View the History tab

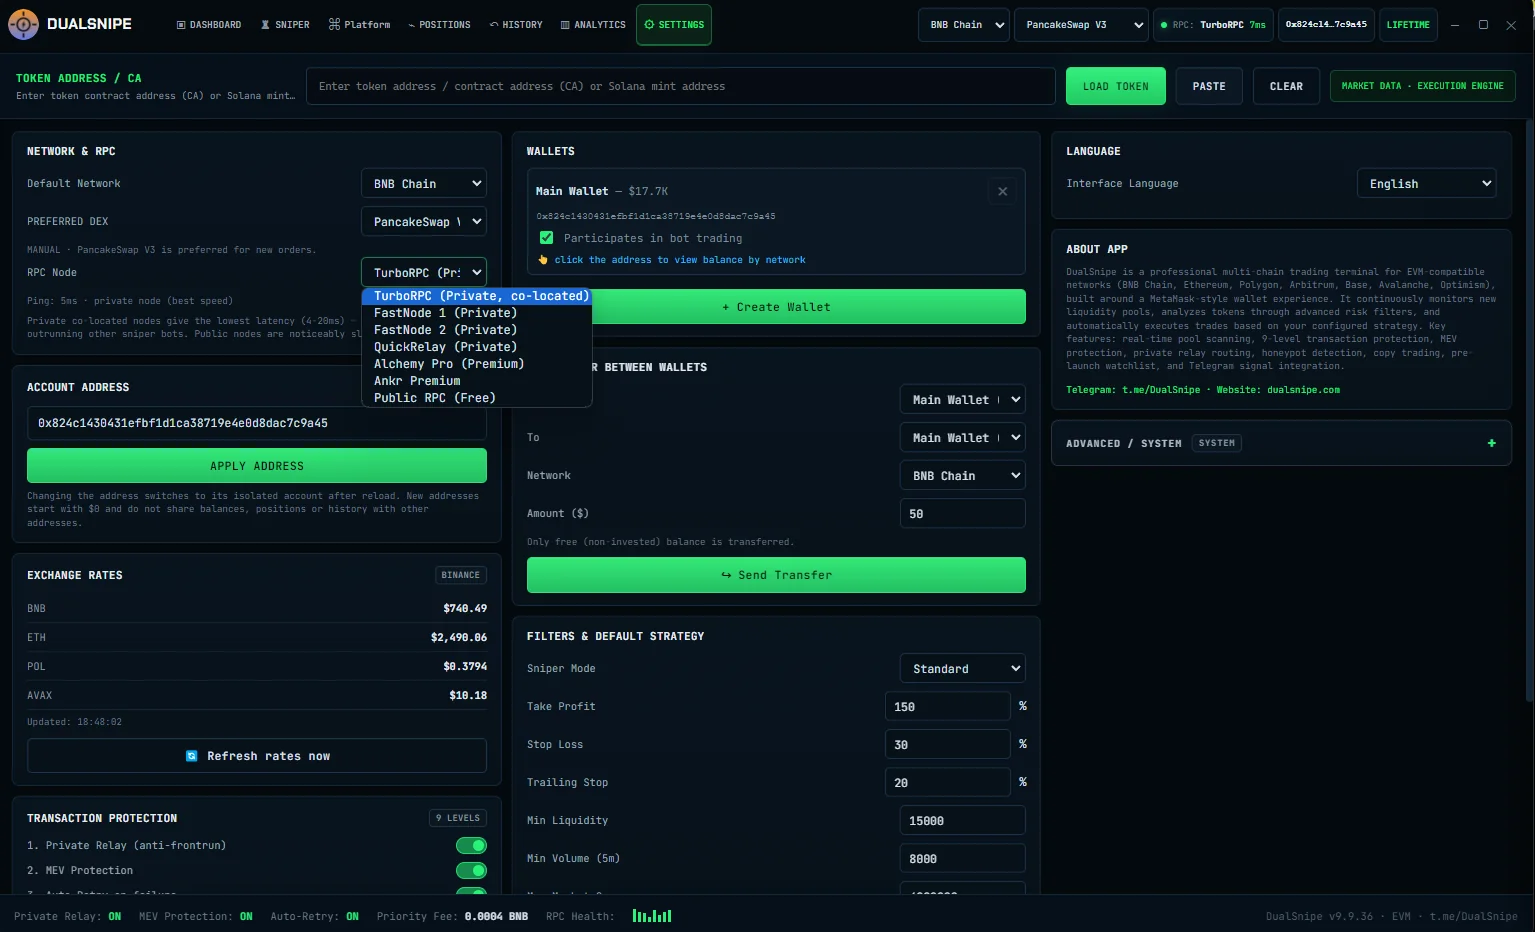[x=516, y=25]
